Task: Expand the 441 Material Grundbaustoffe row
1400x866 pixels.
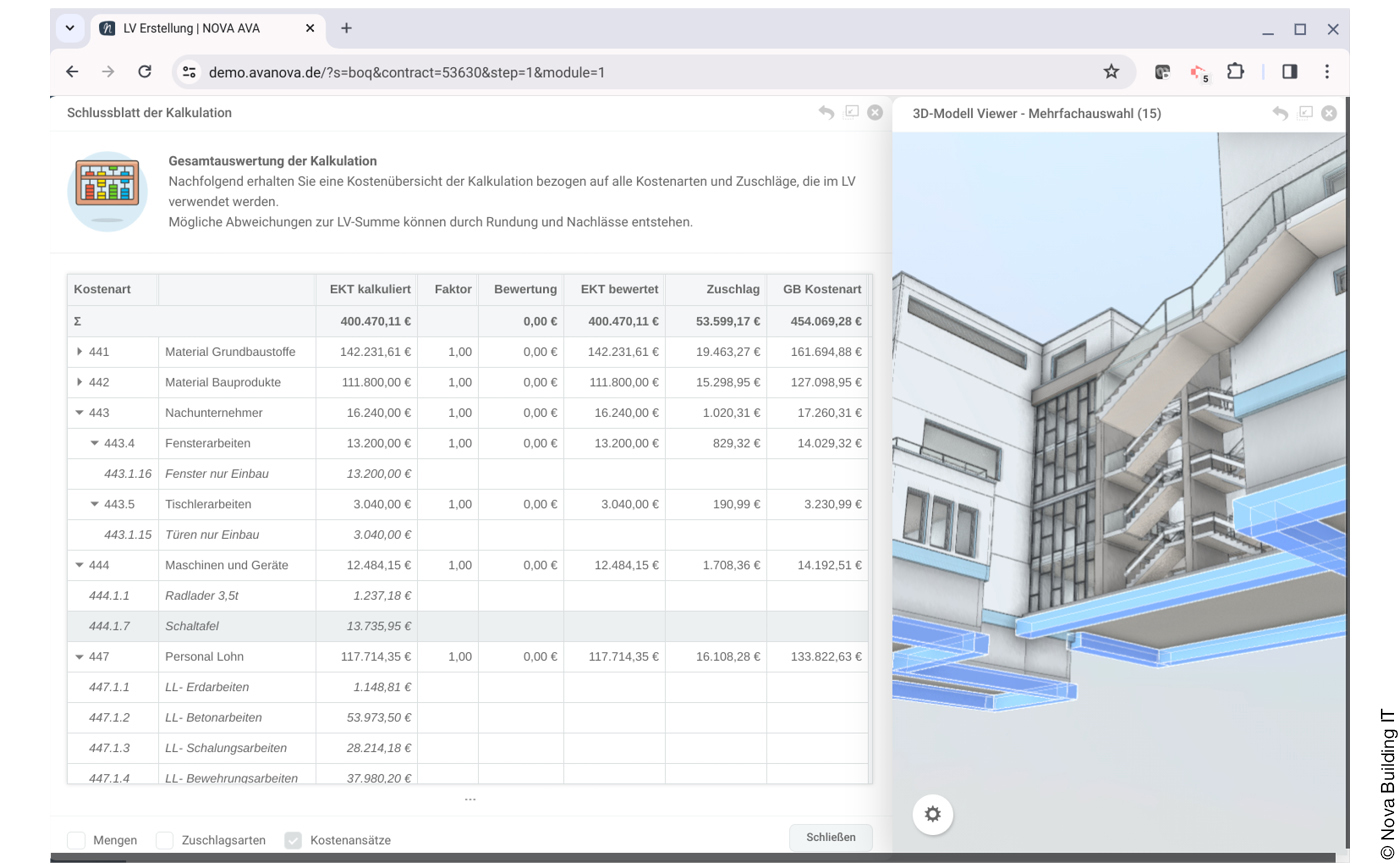Action: [x=81, y=351]
